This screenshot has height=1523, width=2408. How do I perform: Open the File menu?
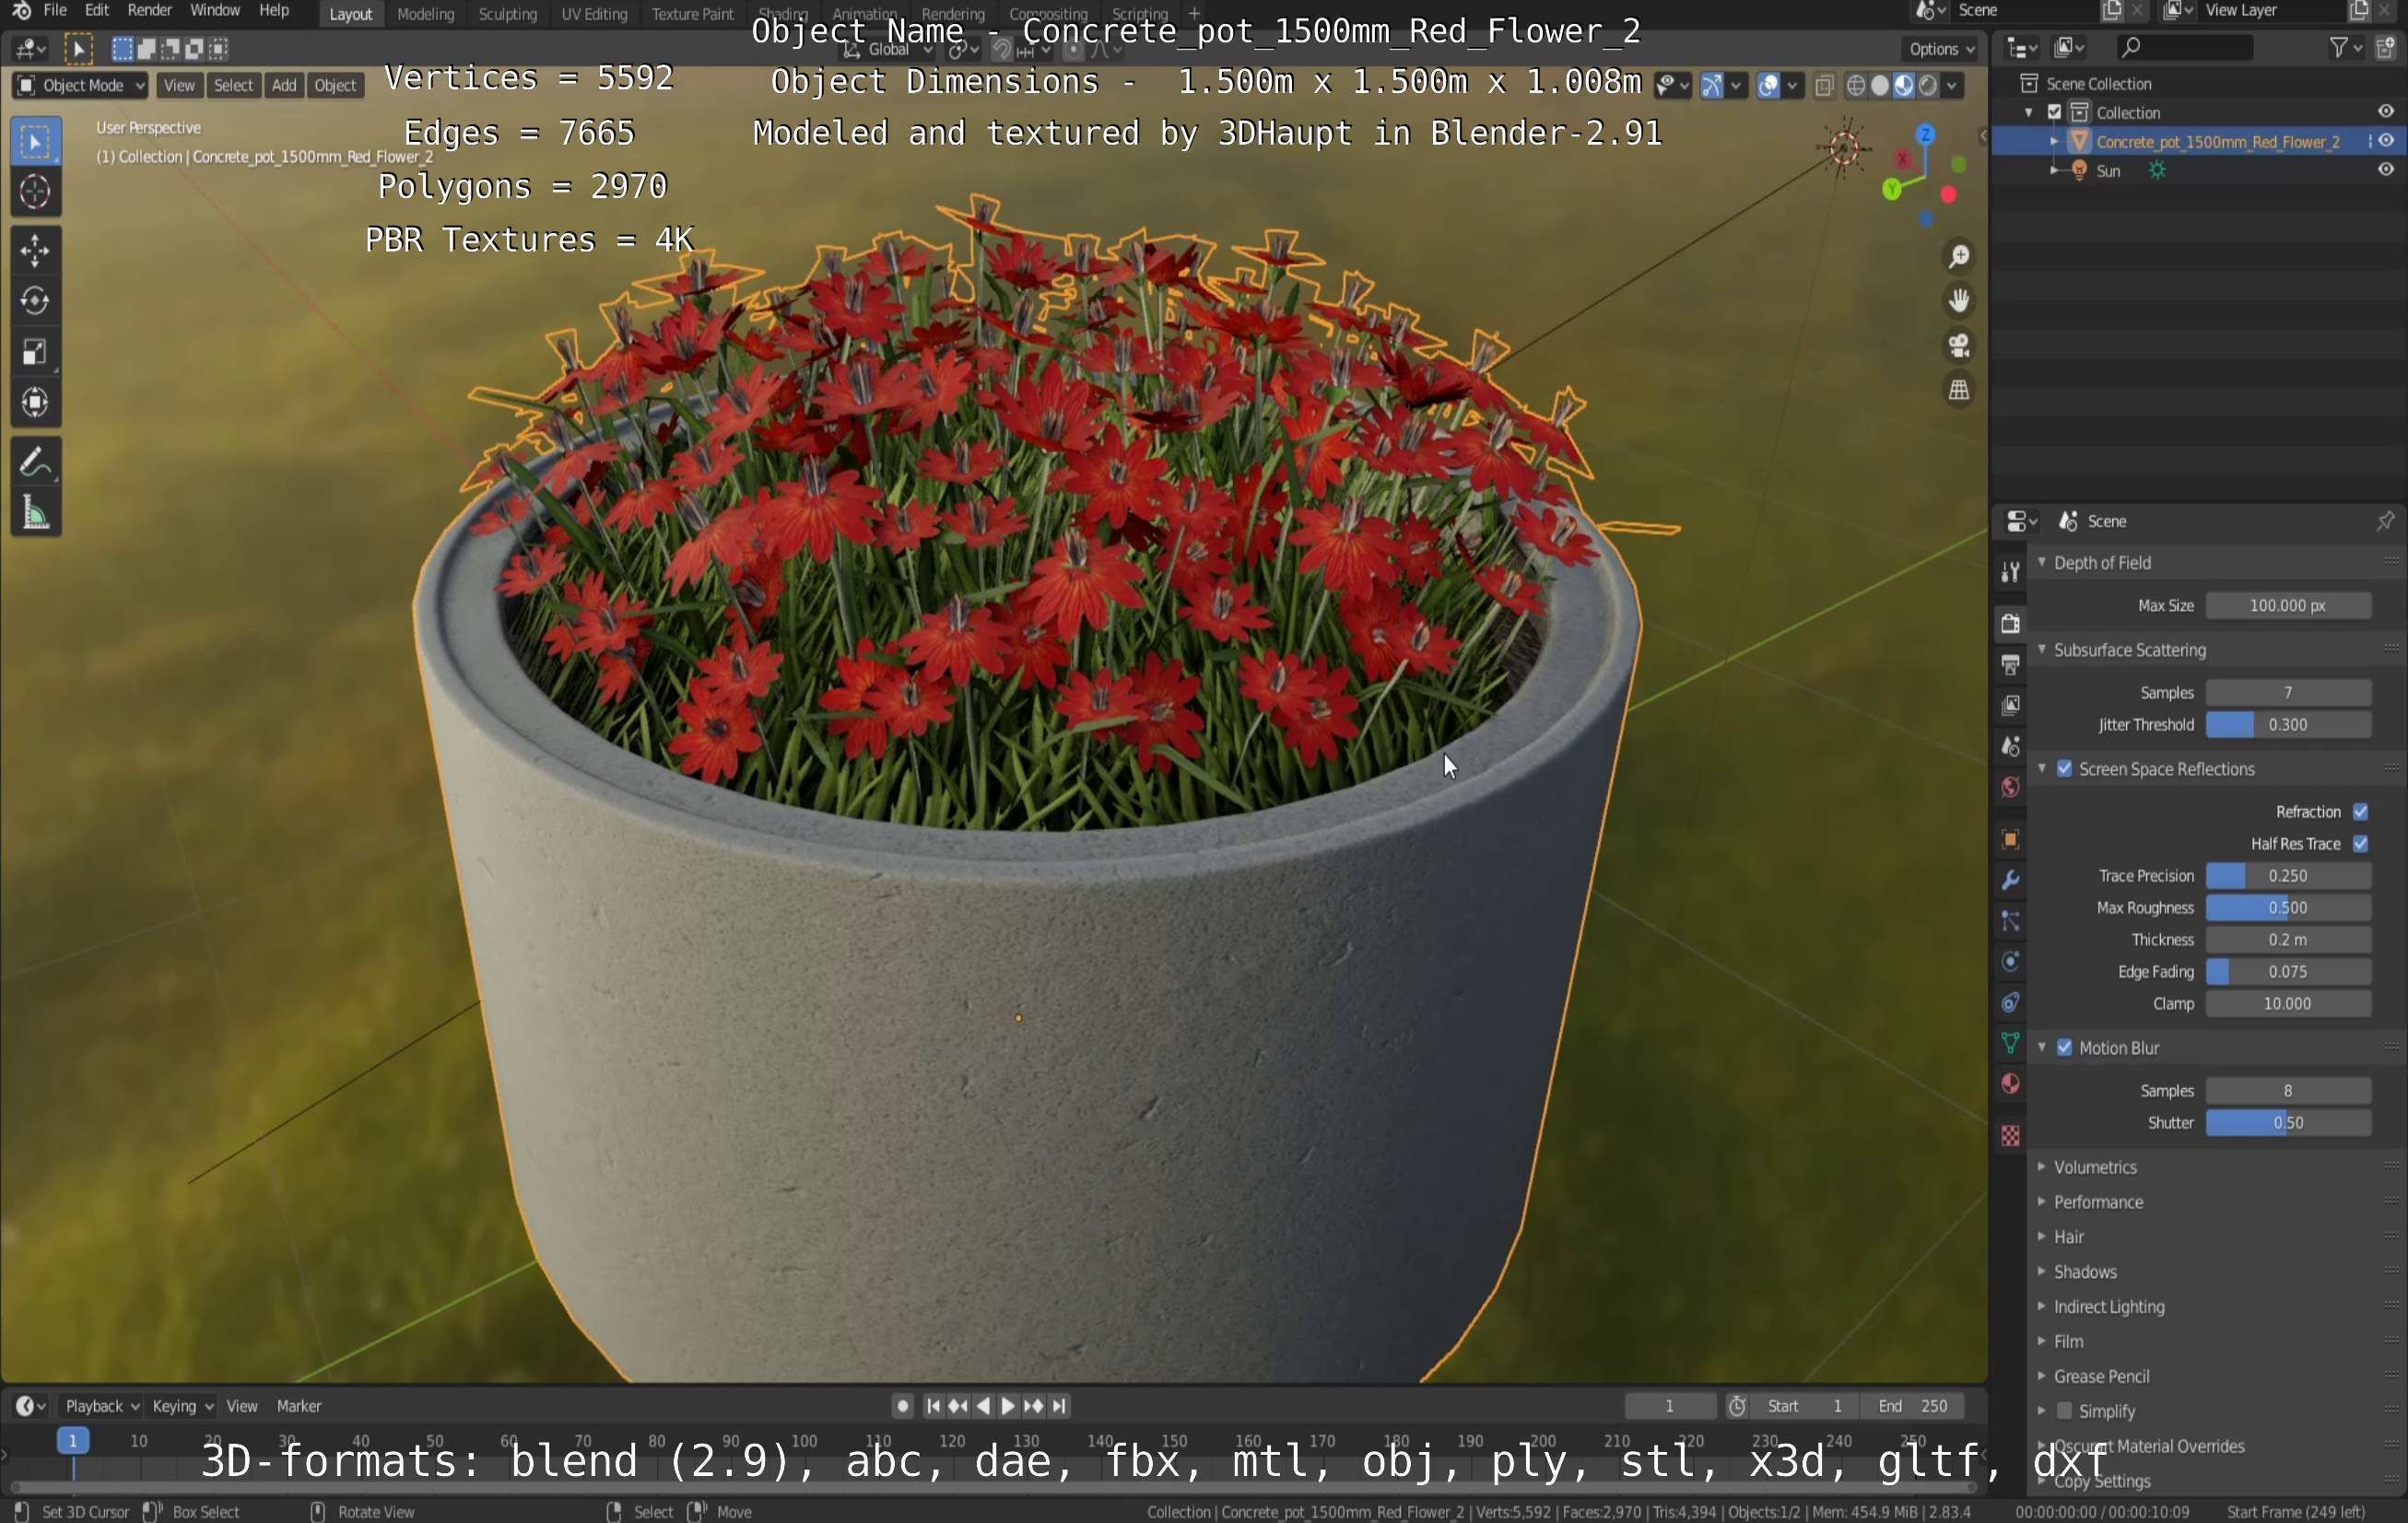[55, 10]
